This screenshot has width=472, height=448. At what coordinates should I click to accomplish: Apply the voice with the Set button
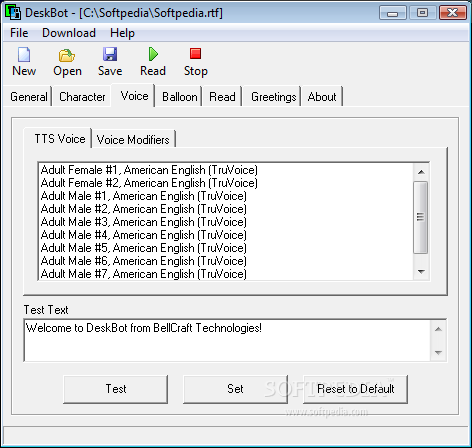click(x=235, y=389)
